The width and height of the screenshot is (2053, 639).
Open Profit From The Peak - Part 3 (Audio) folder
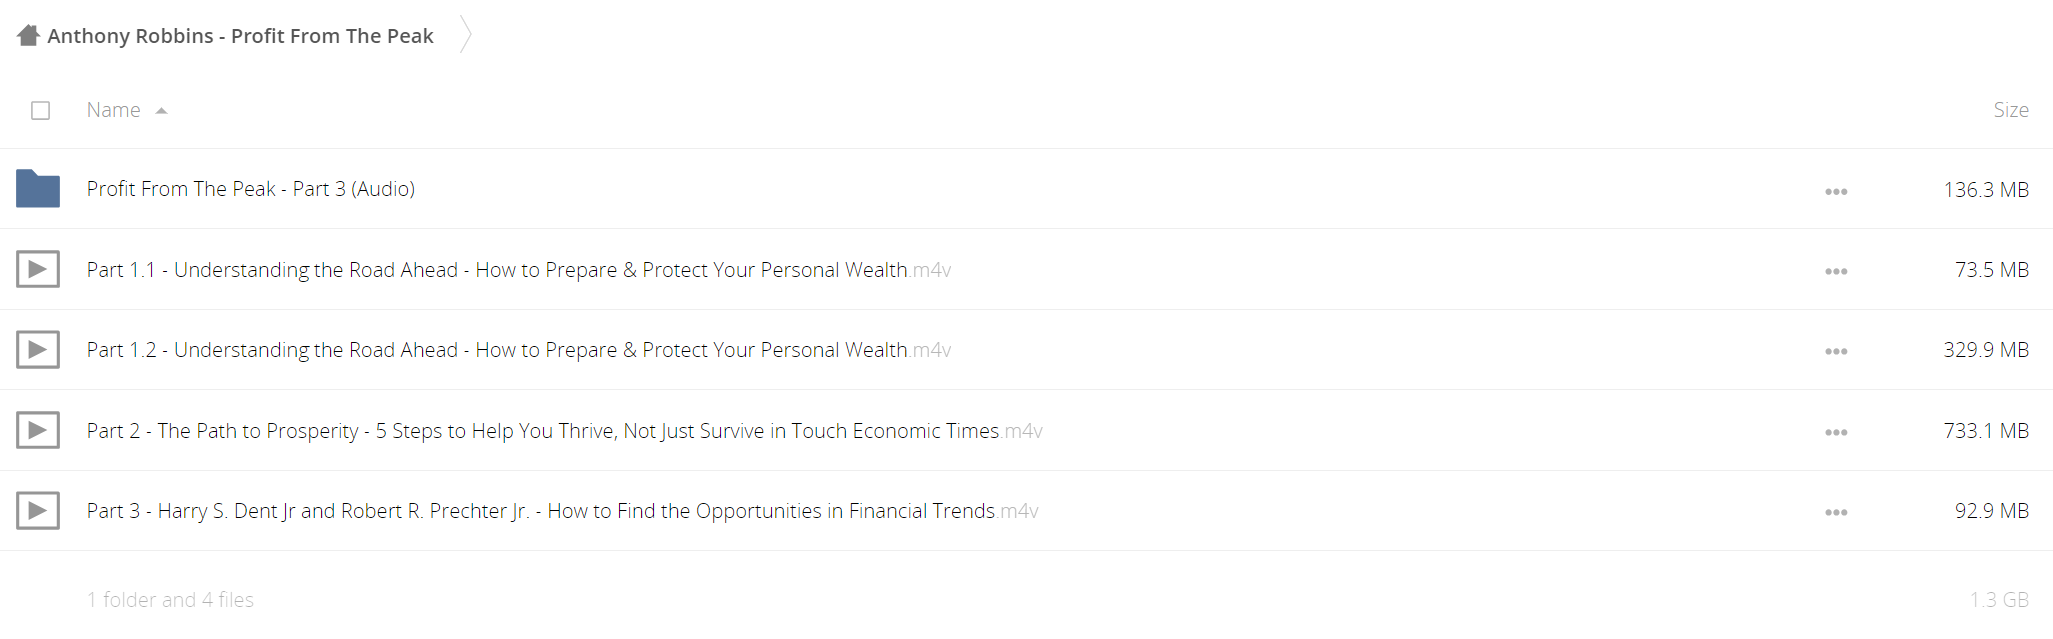point(251,189)
